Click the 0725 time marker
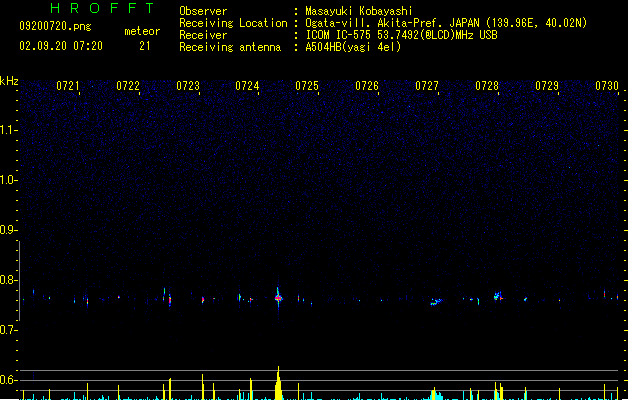Screen dimensions: 629x400 [307, 86]
